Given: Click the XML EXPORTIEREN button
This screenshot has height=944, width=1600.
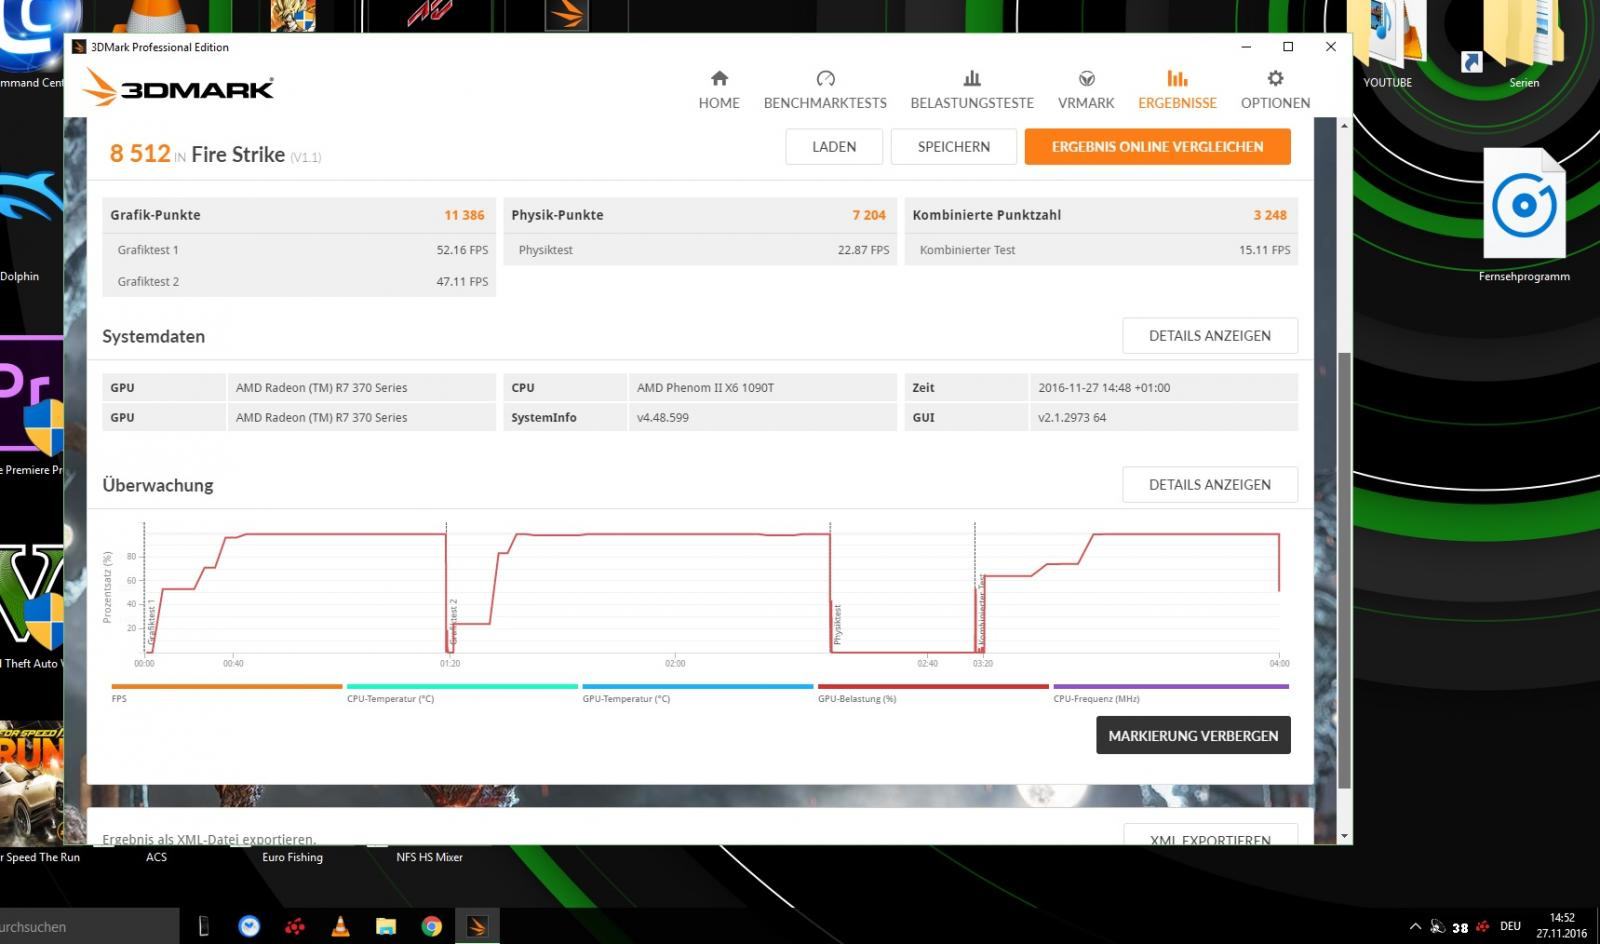Looking at the screenshot, I should (1210, 835).
